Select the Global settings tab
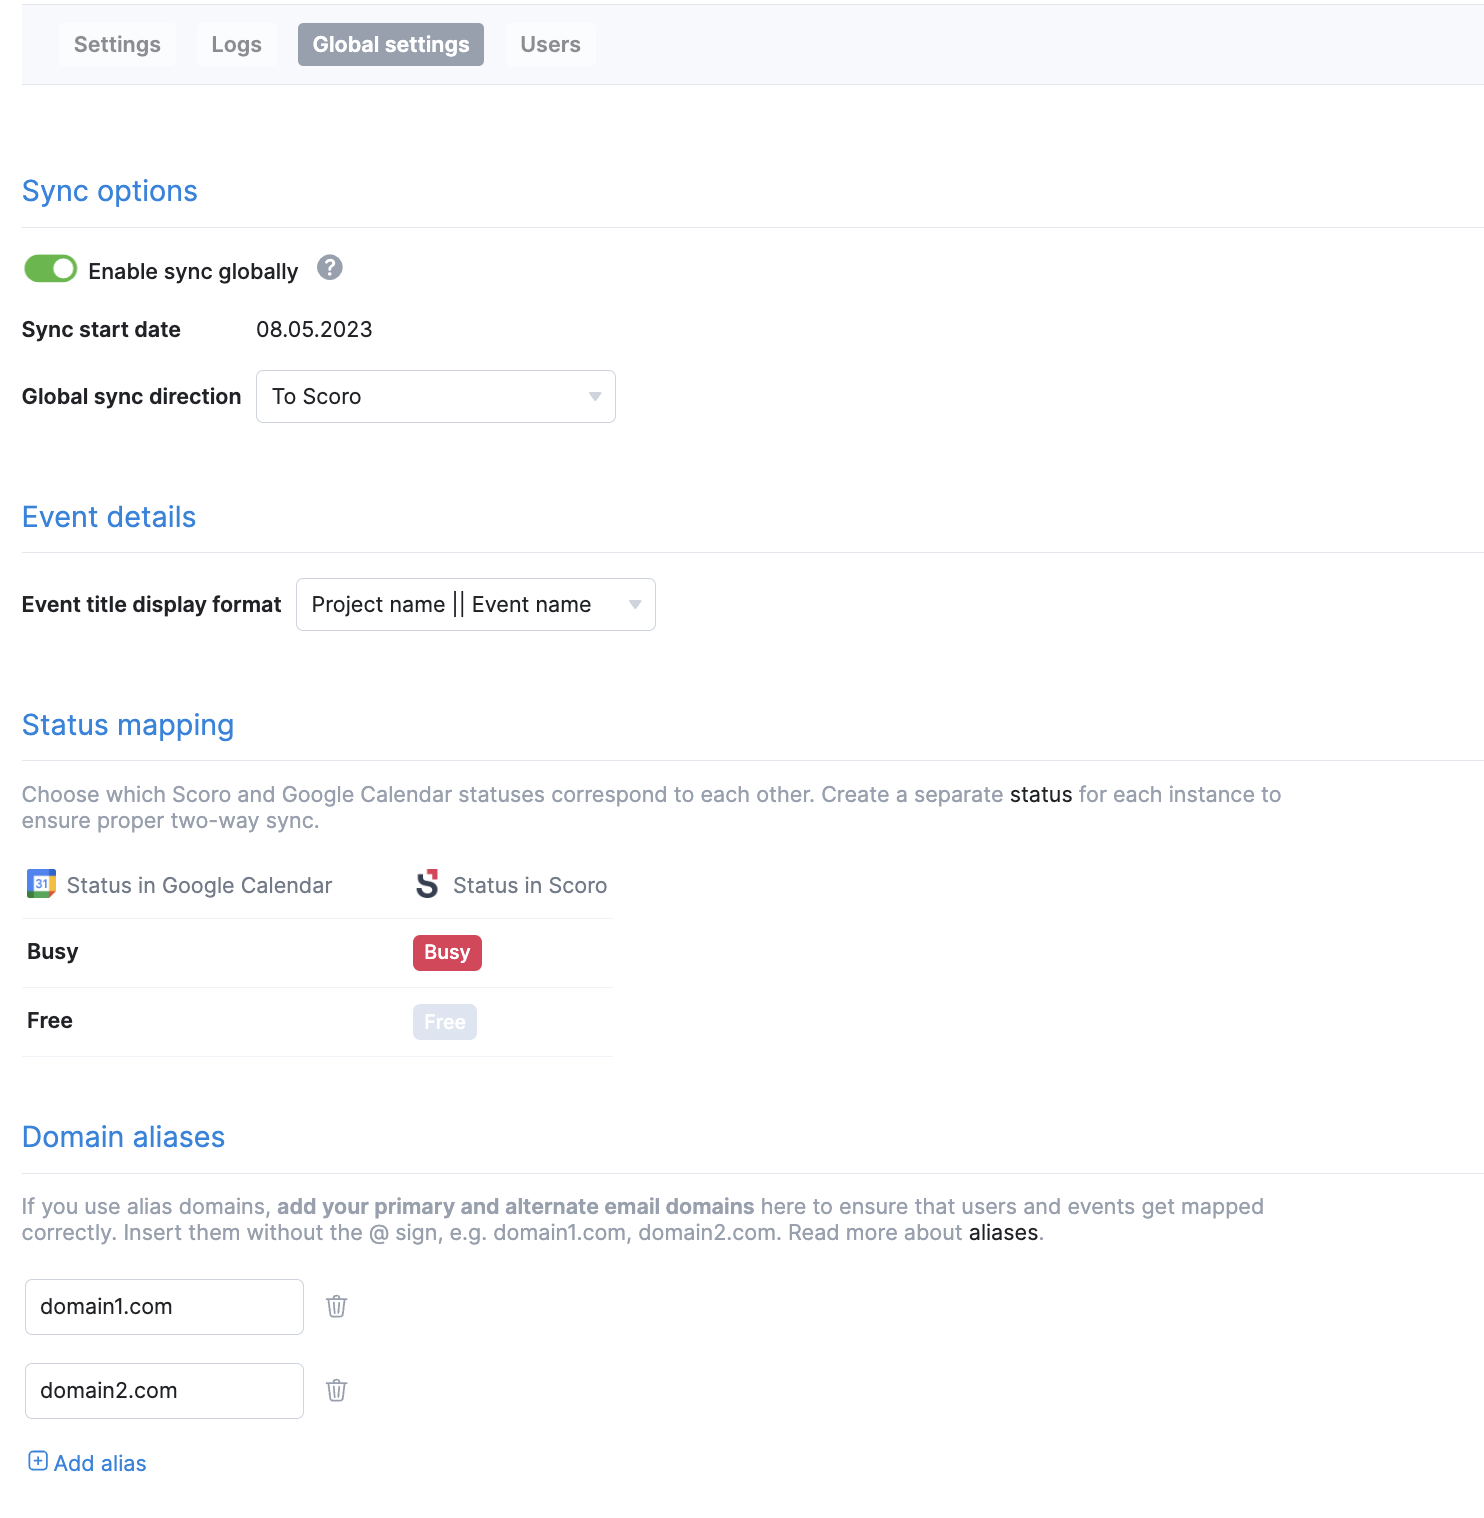Image resolution: width=1484 pixels, height=1518 pixels. [x=391, y=45]
